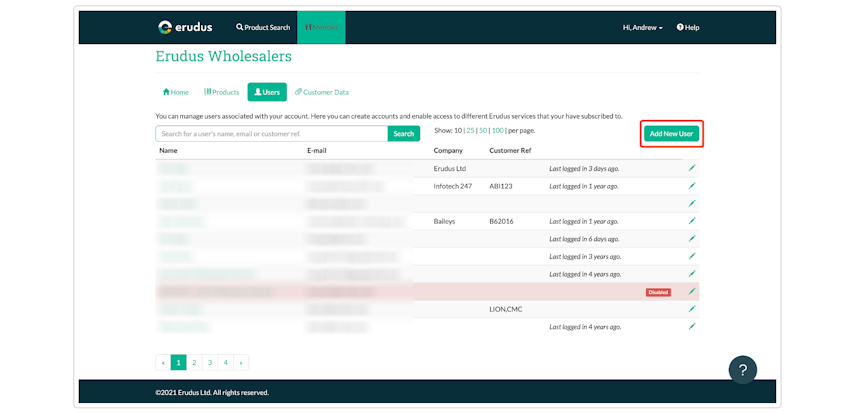This screenshot has width=858, height=412.
Task: Click 'Last logged in 3 days ago' text
Action: pyautogui.click(x=584, y=169)
